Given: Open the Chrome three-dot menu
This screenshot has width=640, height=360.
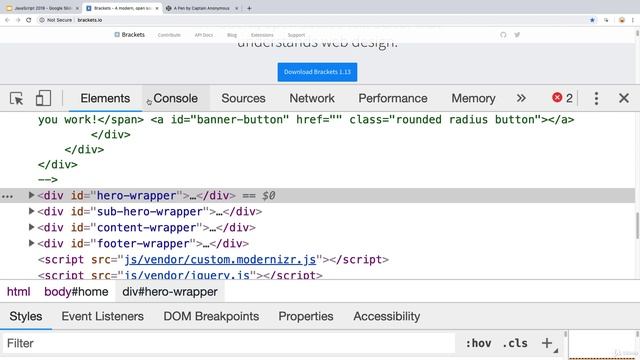Looking at the screenshot, I should pos(633,20).
